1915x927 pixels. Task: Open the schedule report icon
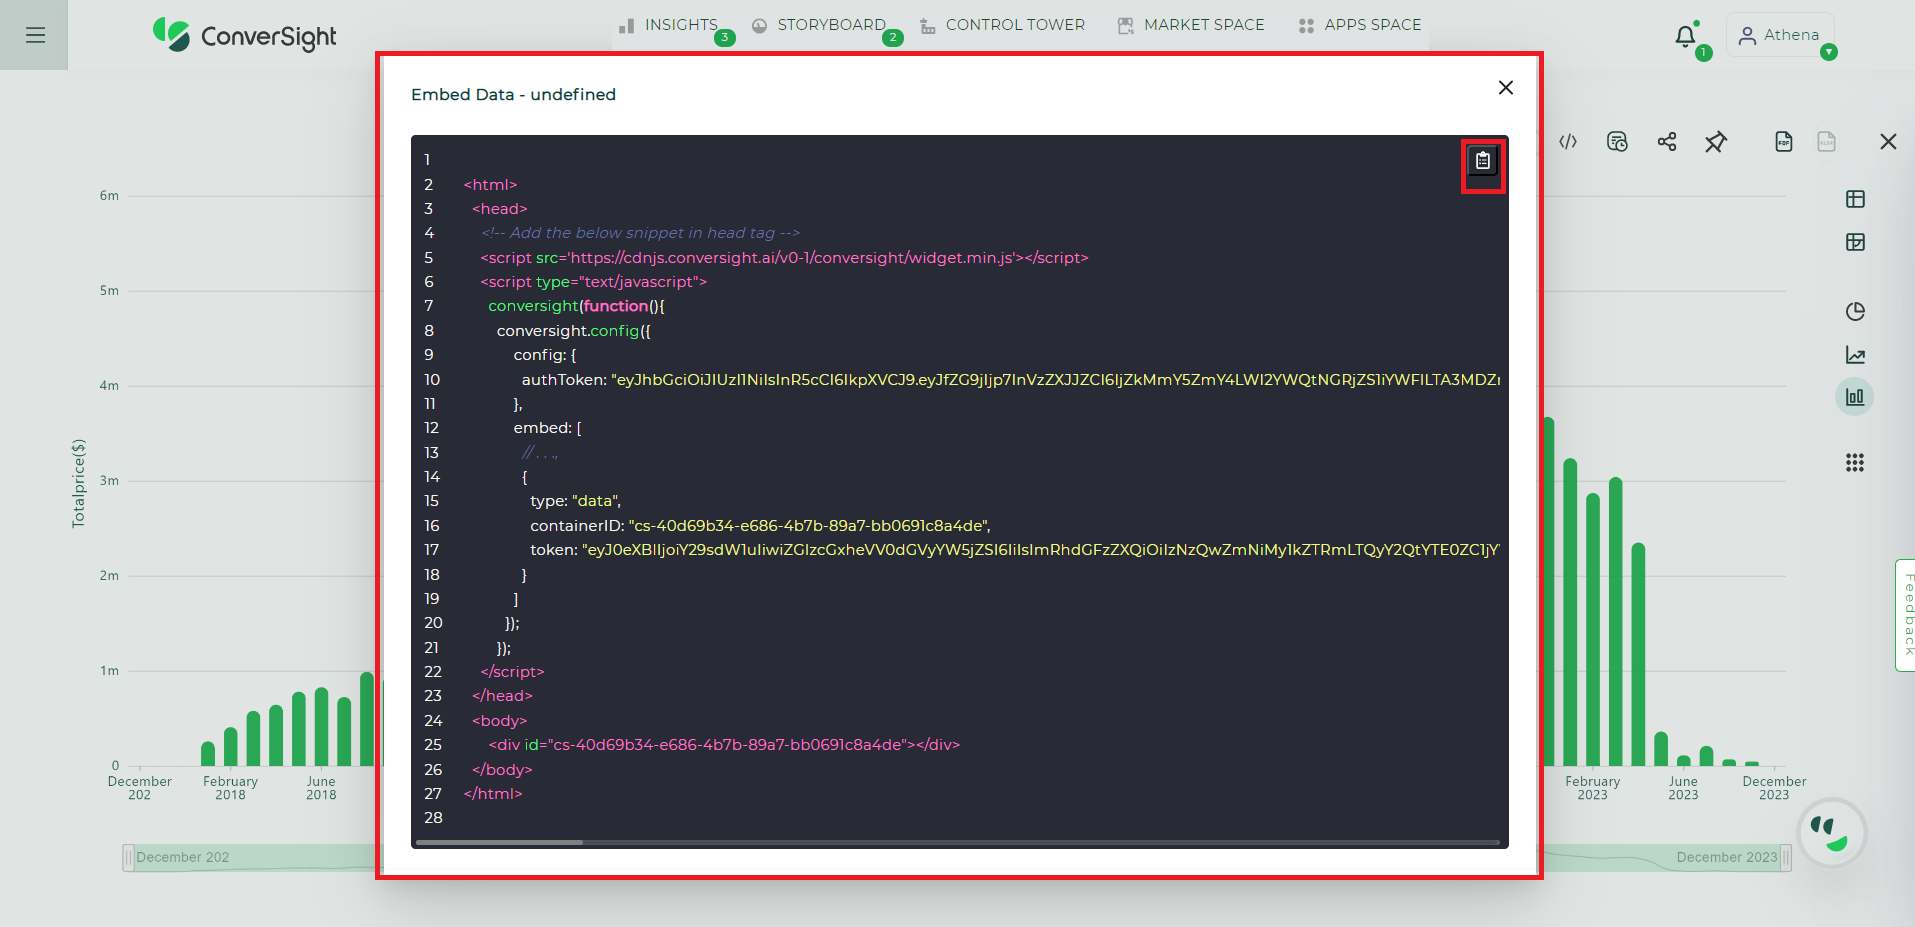point(1617,142)
